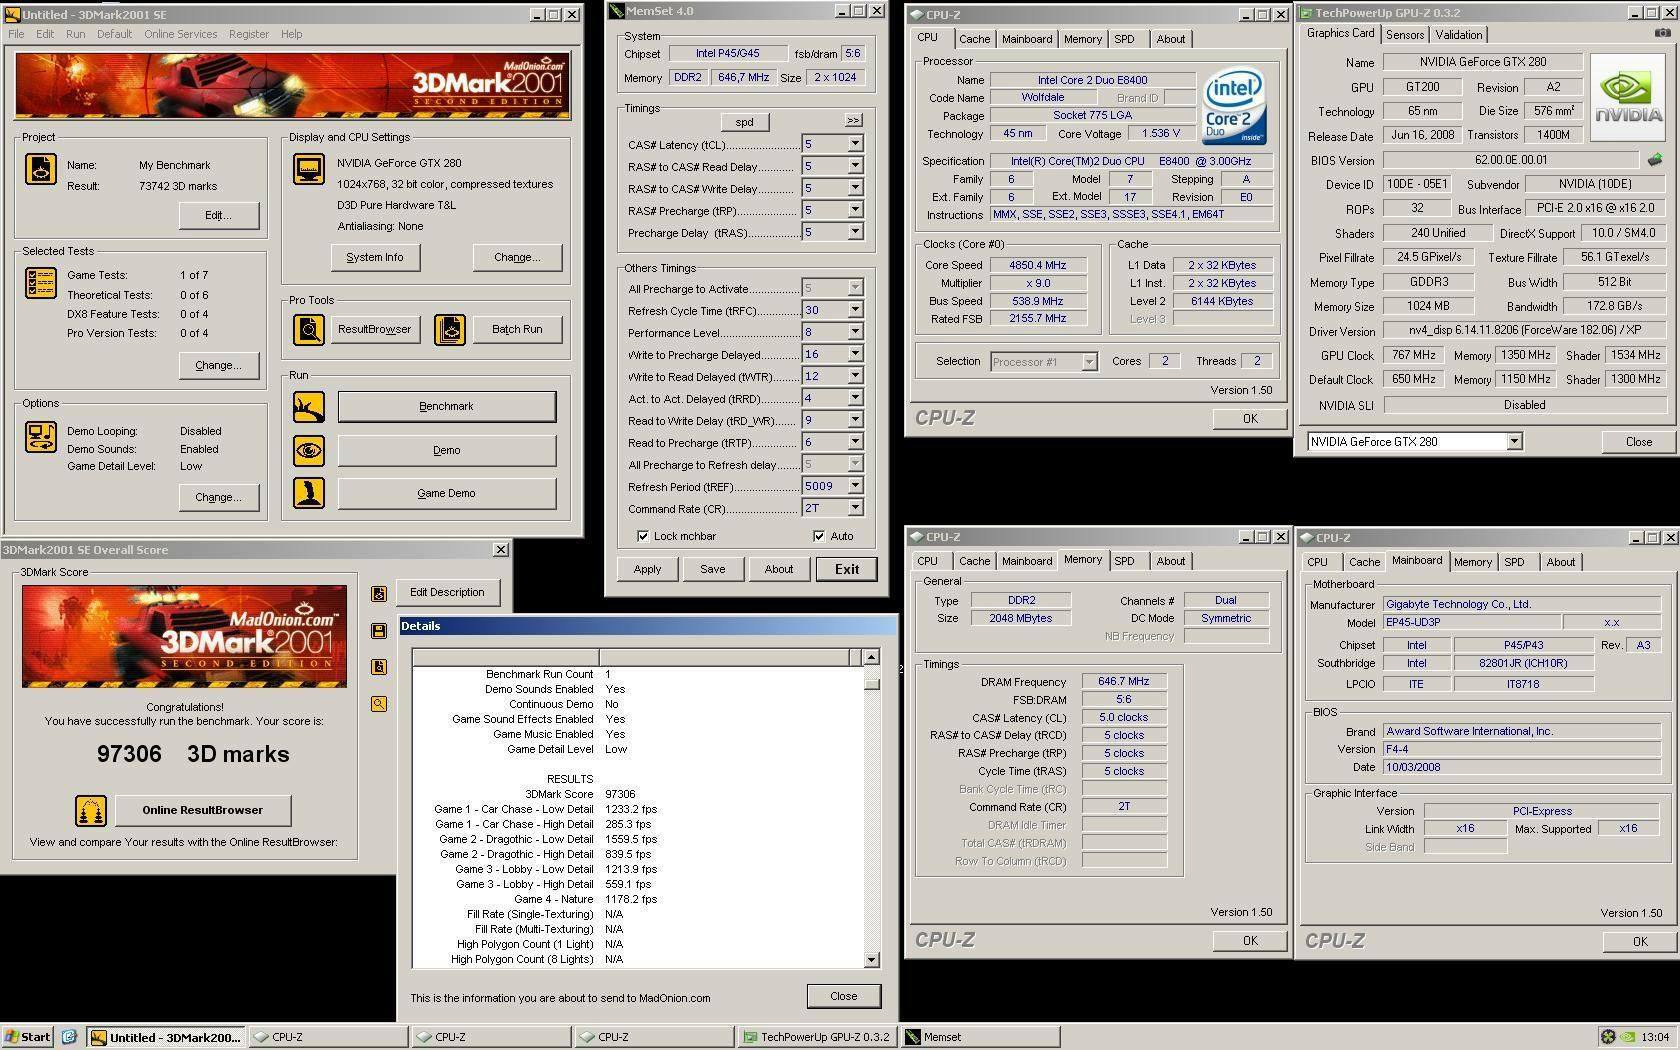This screenshot has width=1680, height=1050.
Task: Open the CAS# Latency (tCL) dropdown
Action: [855, 144]
